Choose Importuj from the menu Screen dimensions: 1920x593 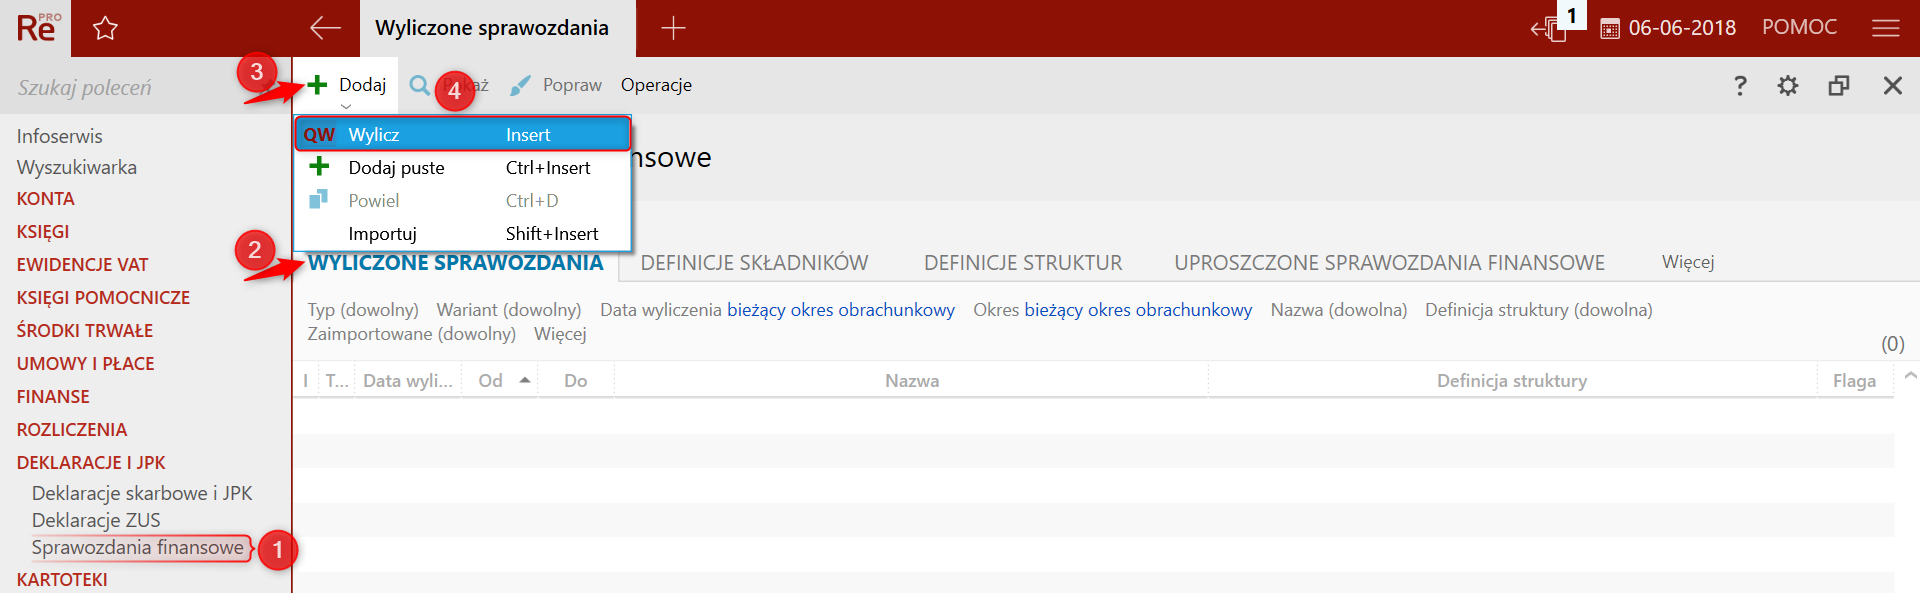463,233
